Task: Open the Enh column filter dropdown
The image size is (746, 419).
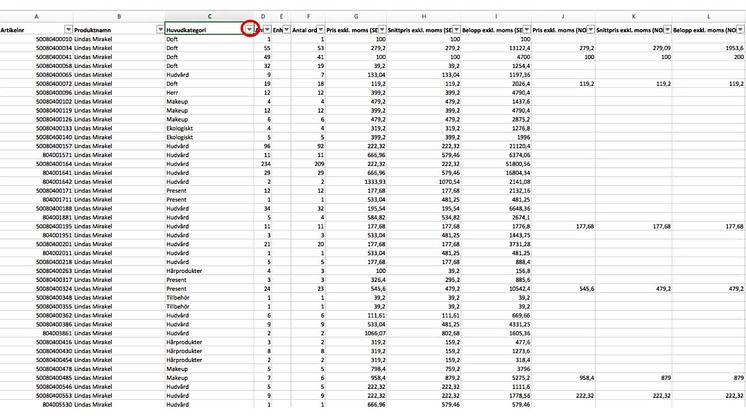Action: 286,29
